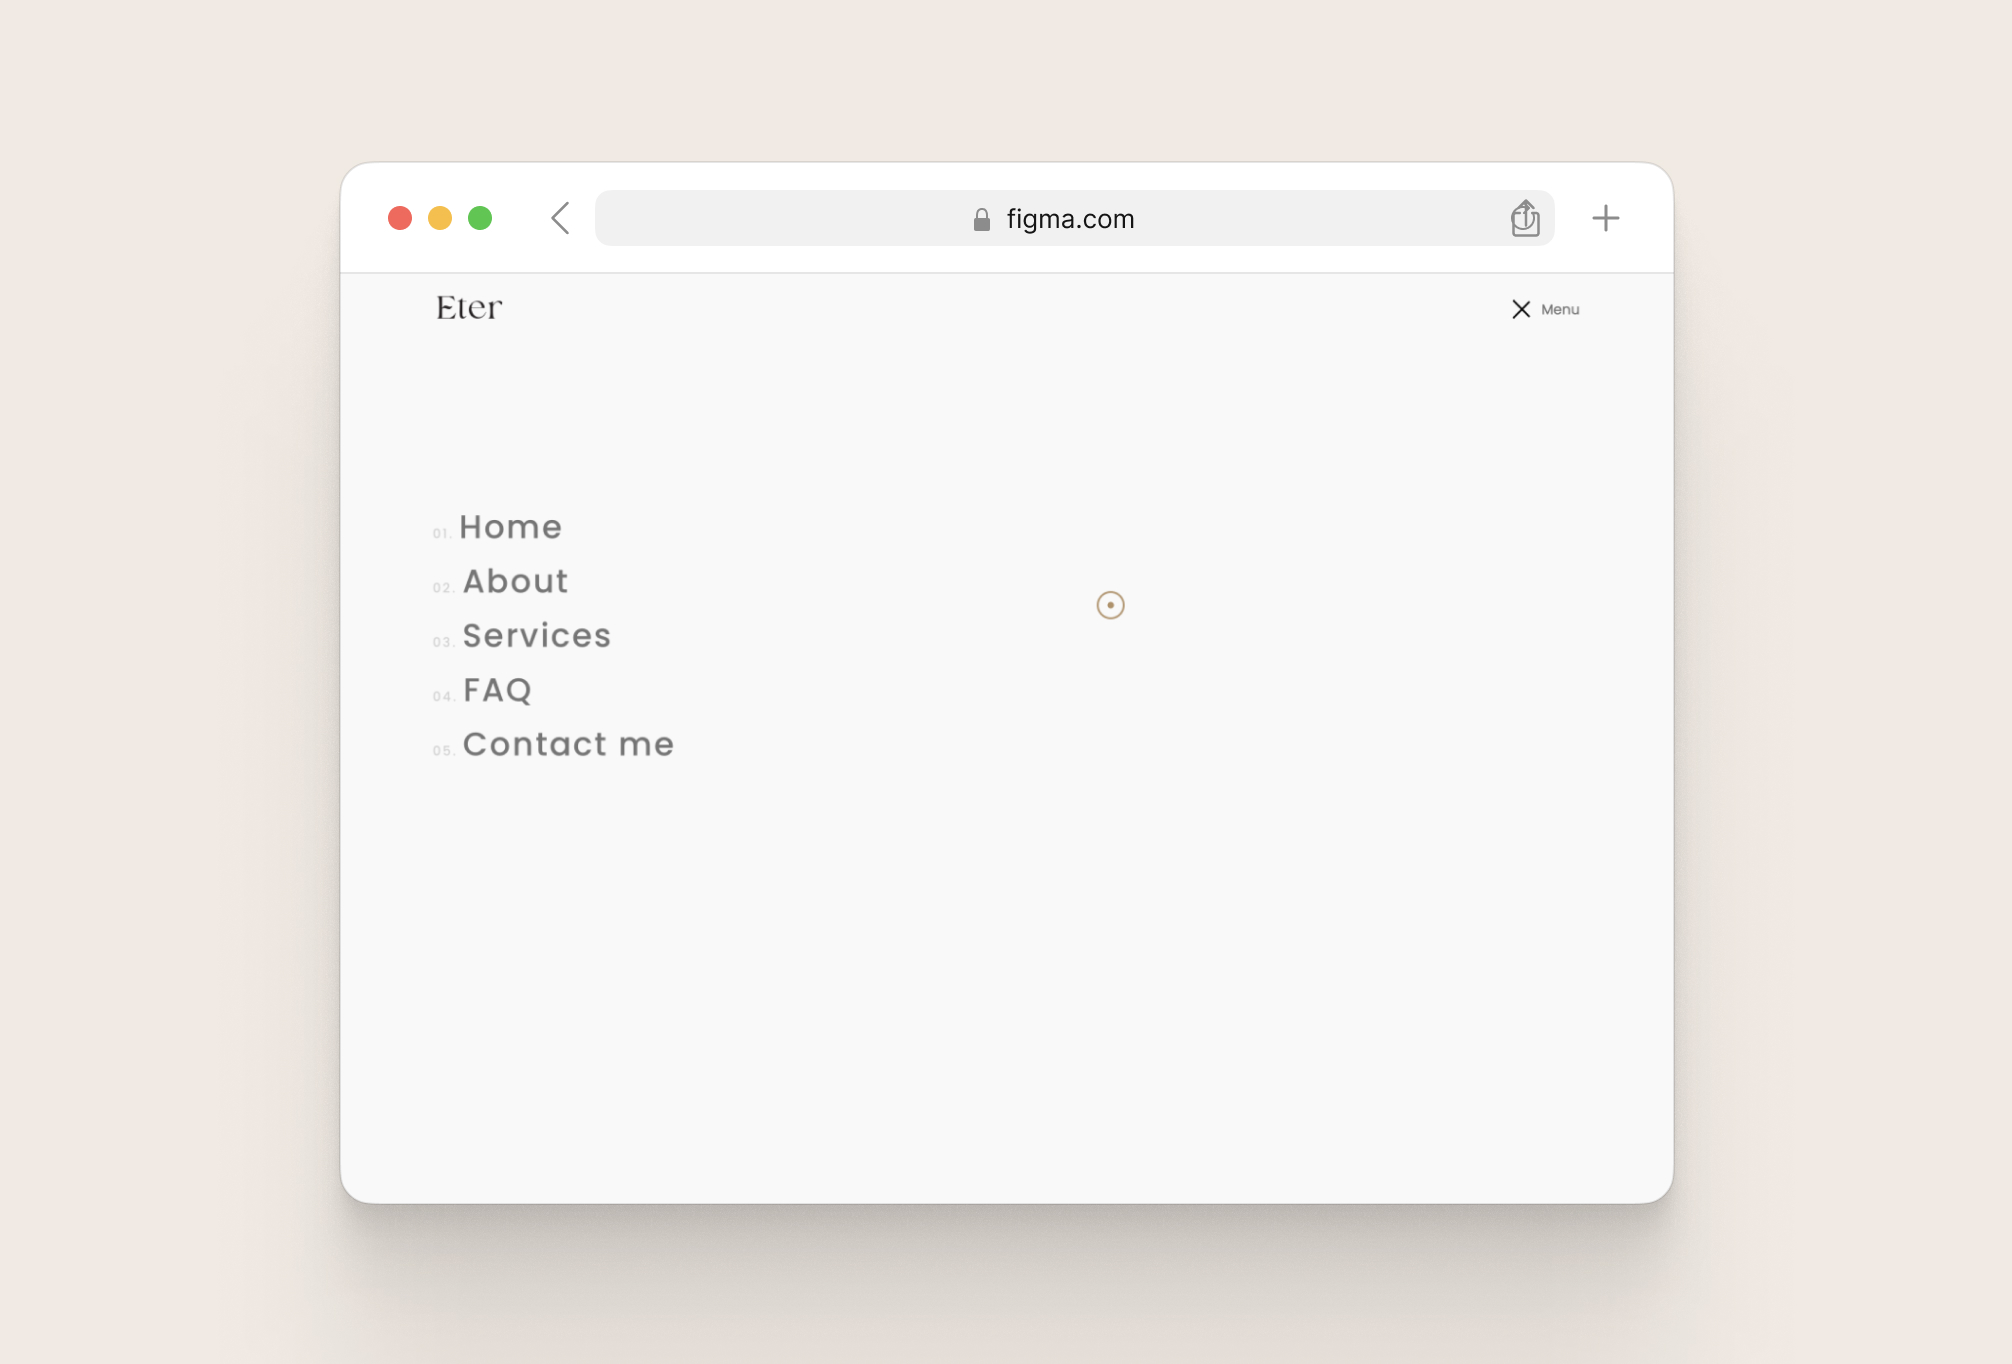Click the 03. number beside Services

click(443, 642)
